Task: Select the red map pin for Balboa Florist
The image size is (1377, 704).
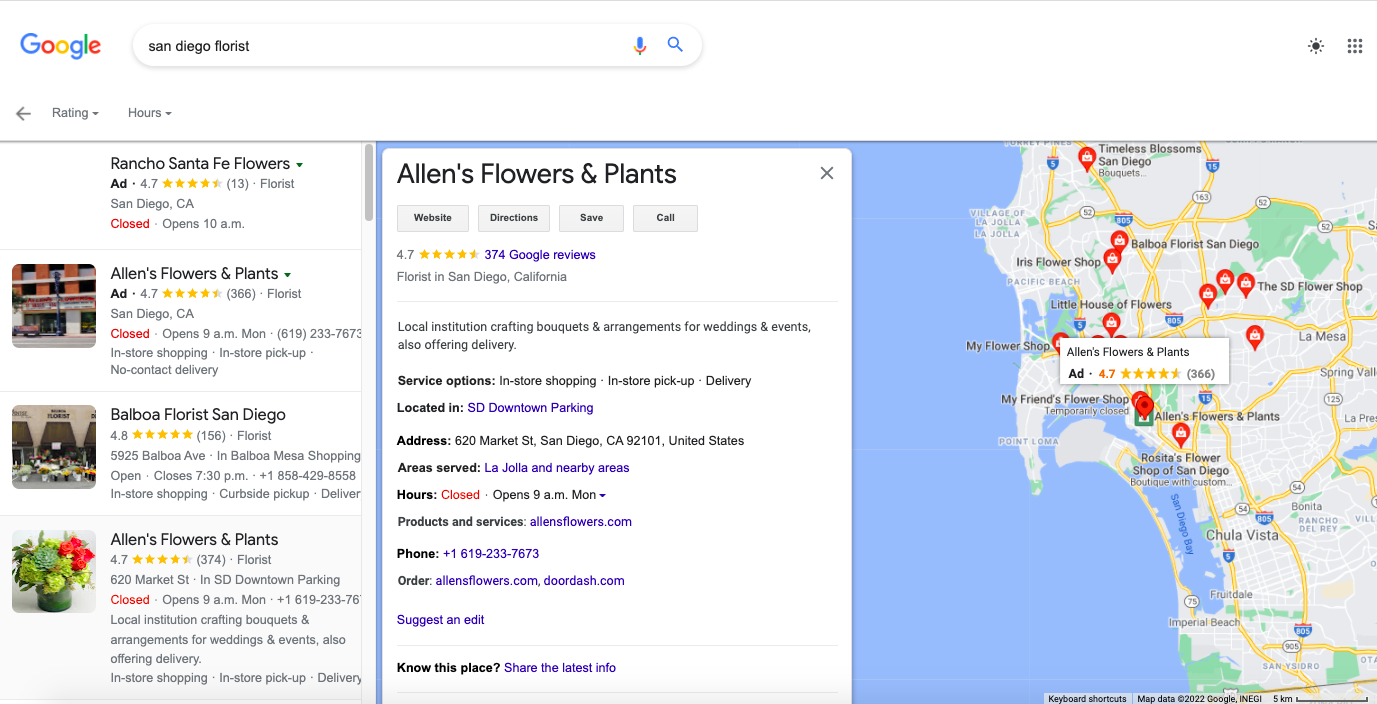Action: [x=1118, y=240]
